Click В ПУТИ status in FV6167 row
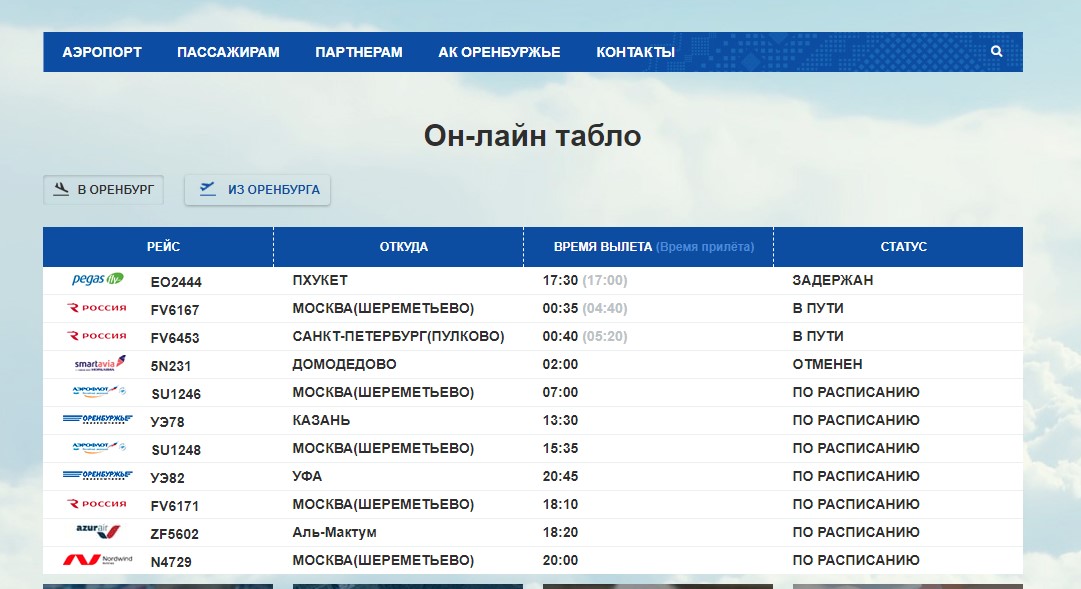Viewport: 1081px width, 589px height. point(818,308)
